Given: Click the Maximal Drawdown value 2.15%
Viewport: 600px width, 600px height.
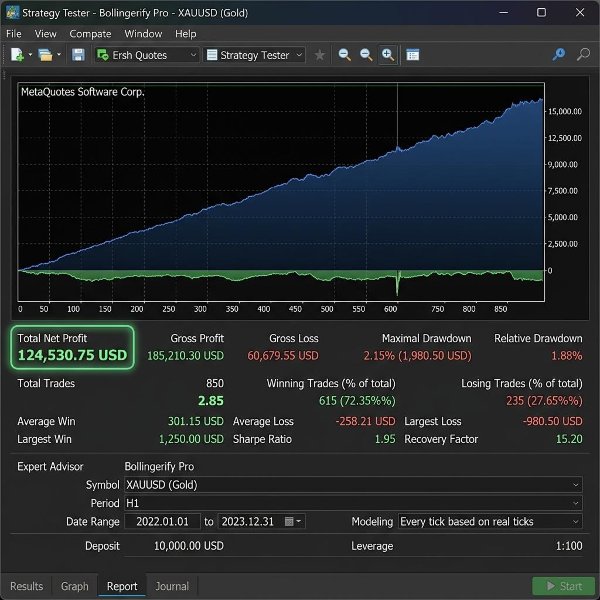Looking at the screenshot, I should pos(417,355).
